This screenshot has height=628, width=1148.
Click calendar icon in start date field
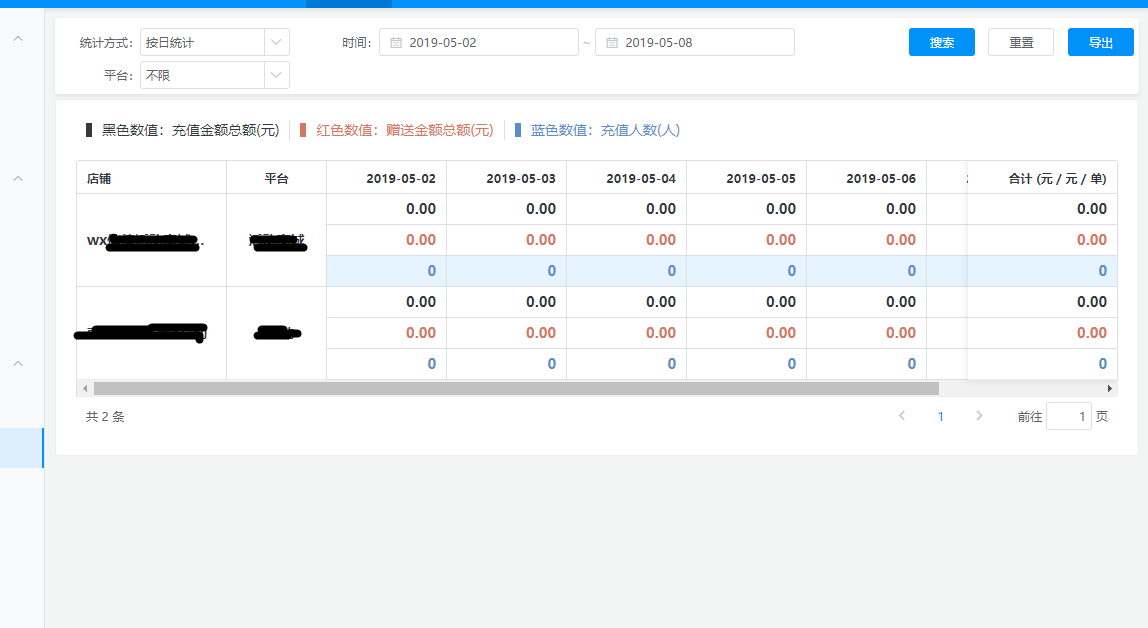click(x=395, y=42)
